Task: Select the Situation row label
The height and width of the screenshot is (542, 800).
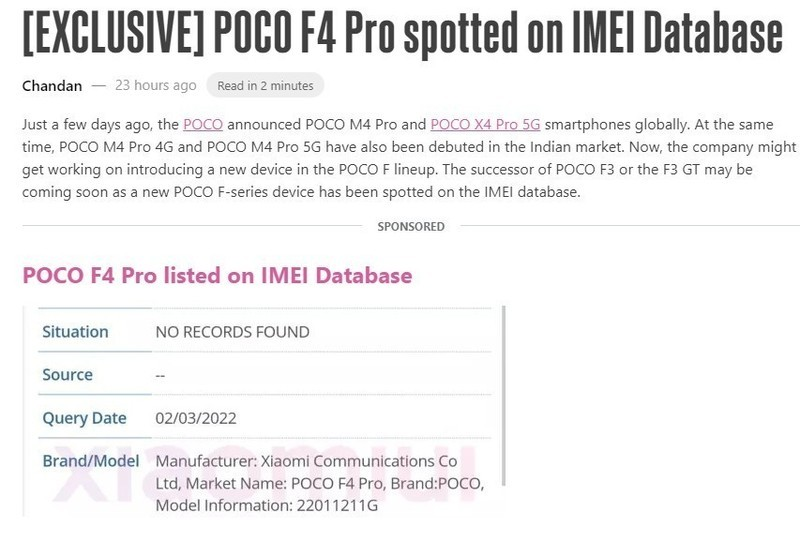Action: click(75, 332)
